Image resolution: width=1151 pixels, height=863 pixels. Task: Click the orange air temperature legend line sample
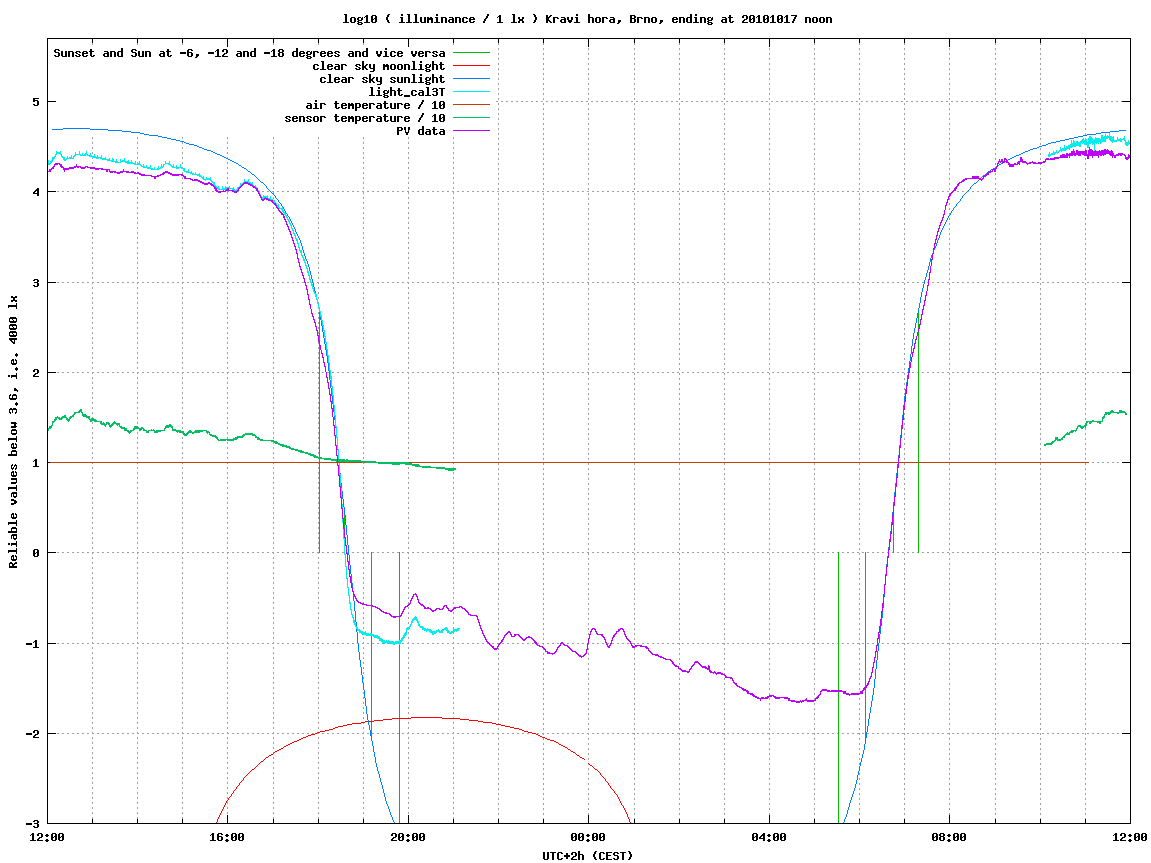click(471, 105)
